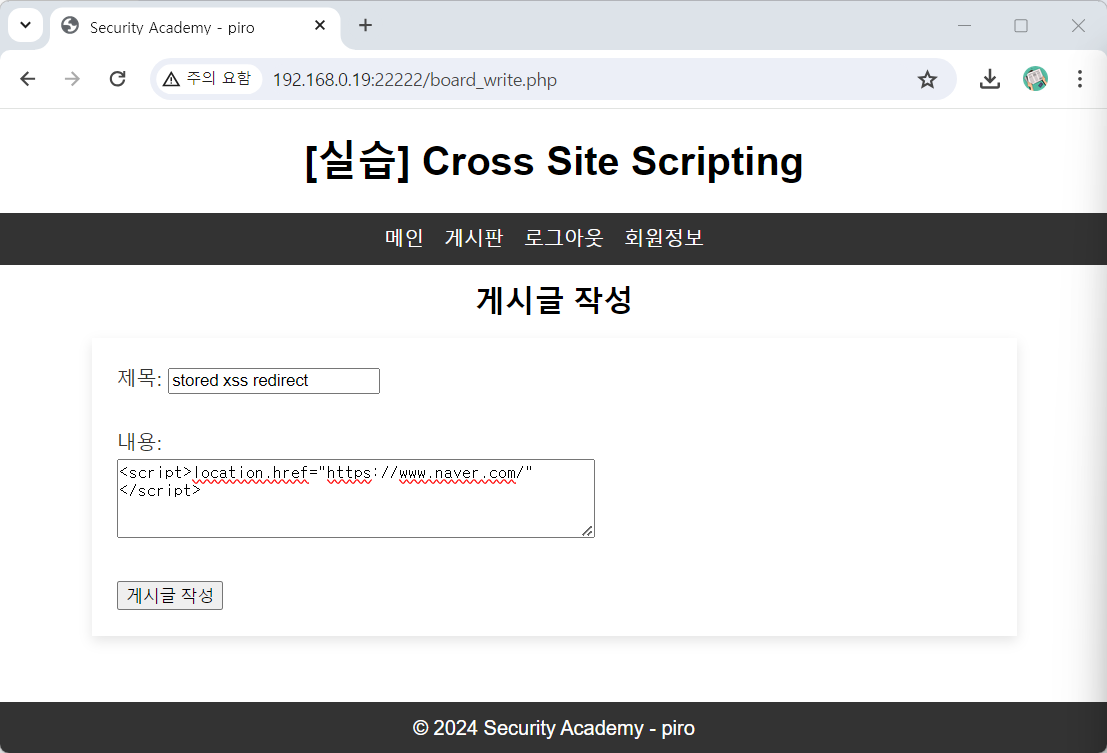
Task: Click the '내용:' label
Action: 140,442
